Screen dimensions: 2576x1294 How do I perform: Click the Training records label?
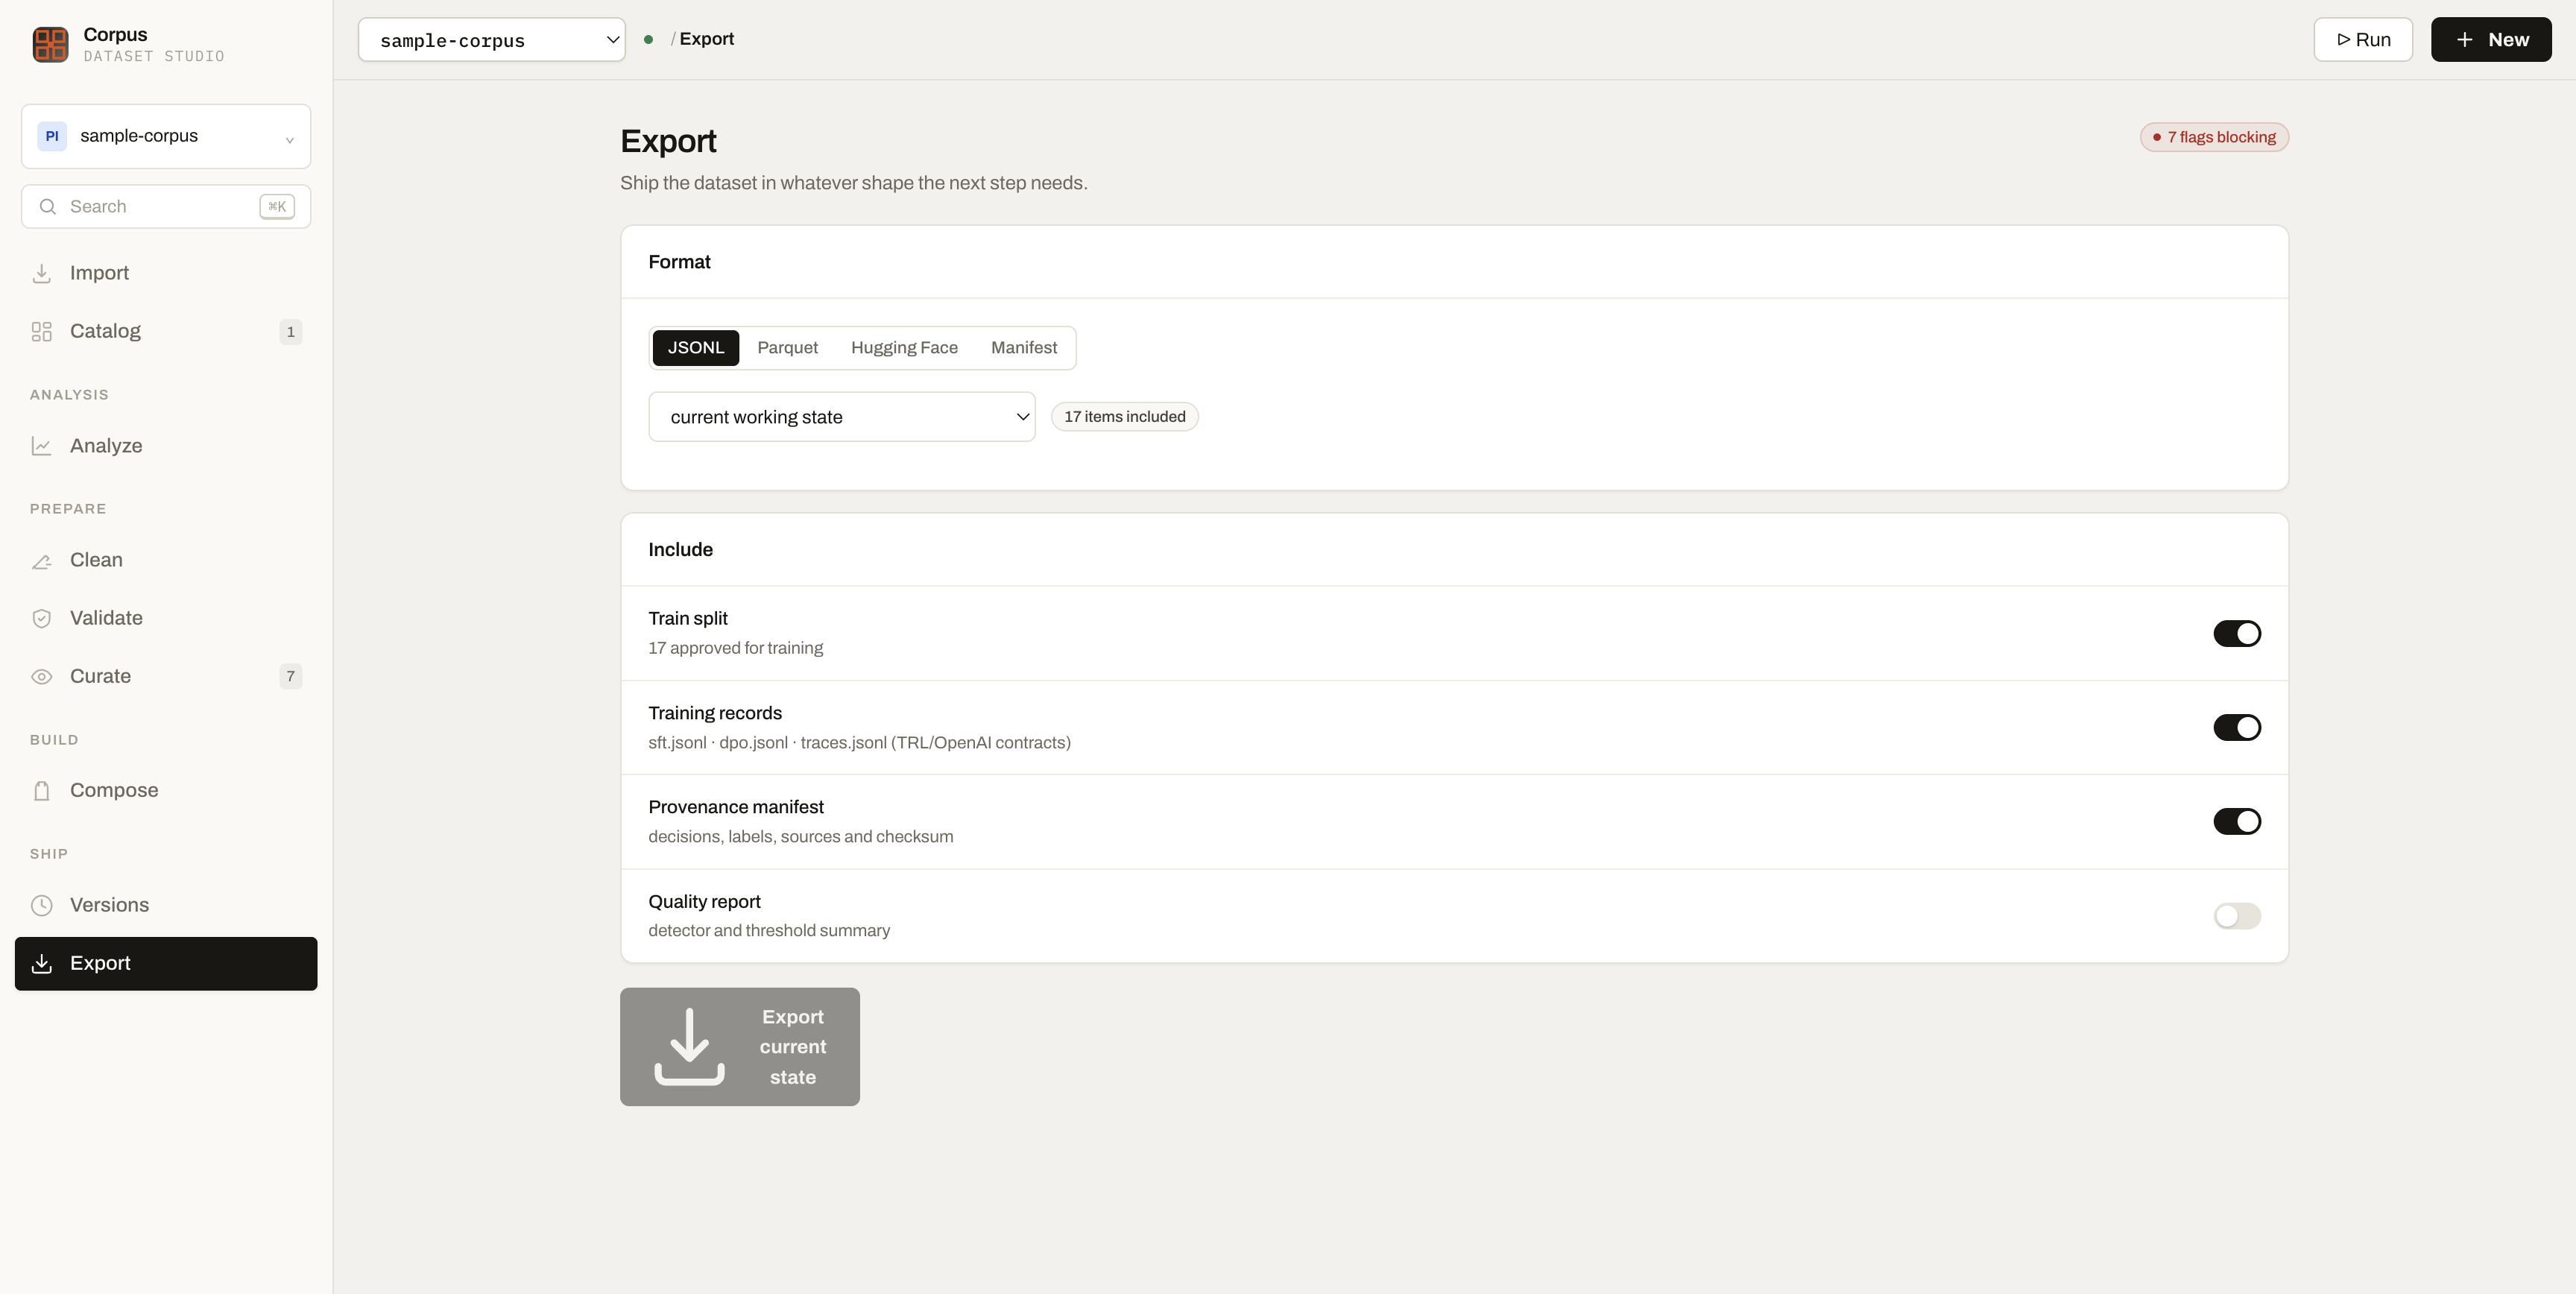[715, 713]
